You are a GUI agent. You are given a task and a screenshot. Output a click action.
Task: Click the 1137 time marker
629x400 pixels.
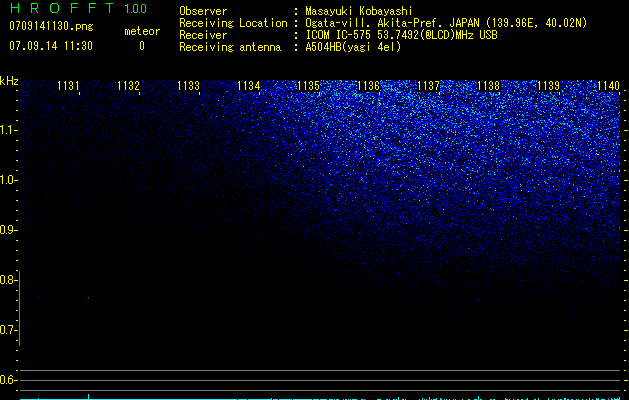click(428, 85)
